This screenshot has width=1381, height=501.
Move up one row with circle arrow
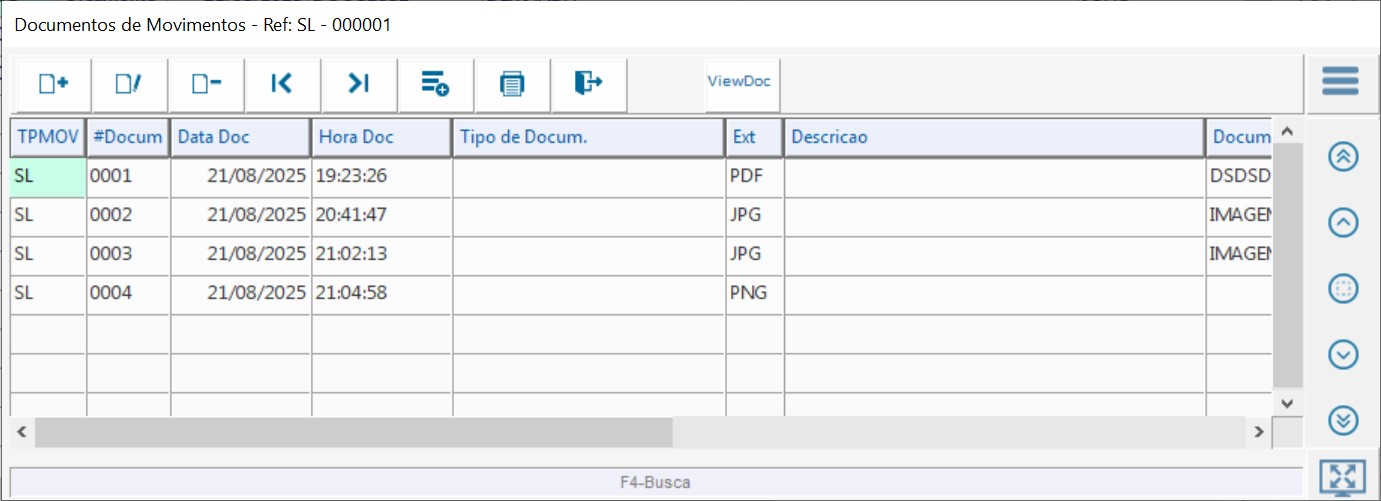(x=1343, y=223)
